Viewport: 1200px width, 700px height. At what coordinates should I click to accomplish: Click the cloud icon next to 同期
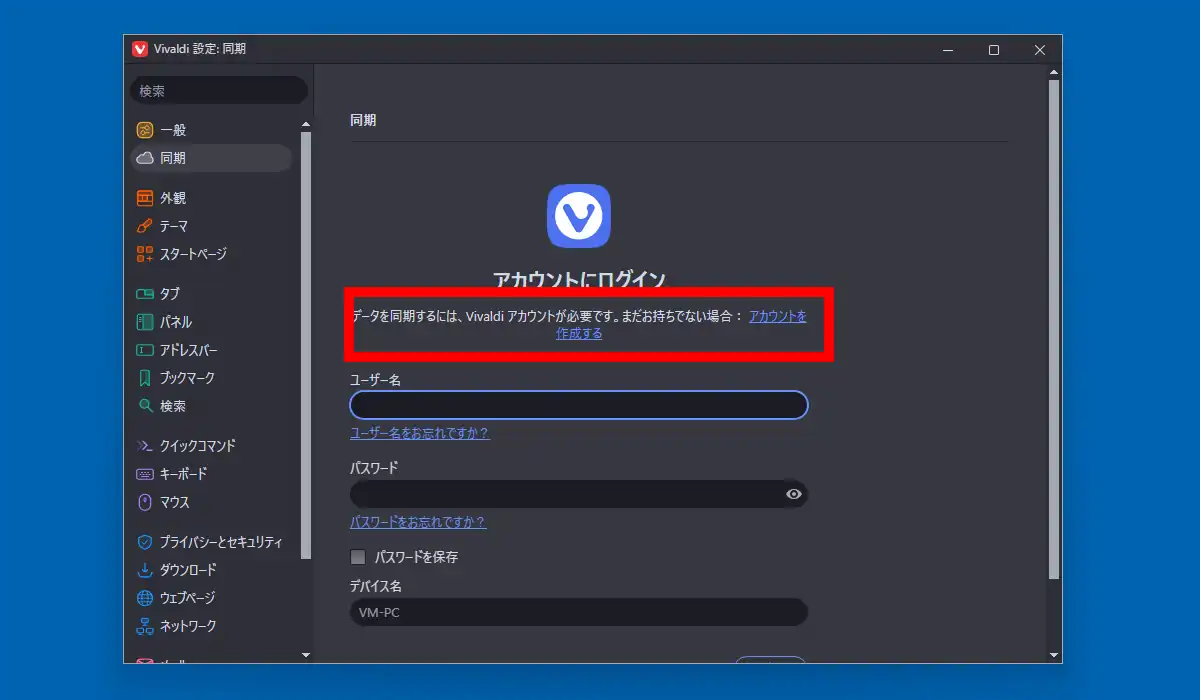click(x=145, y=158)
